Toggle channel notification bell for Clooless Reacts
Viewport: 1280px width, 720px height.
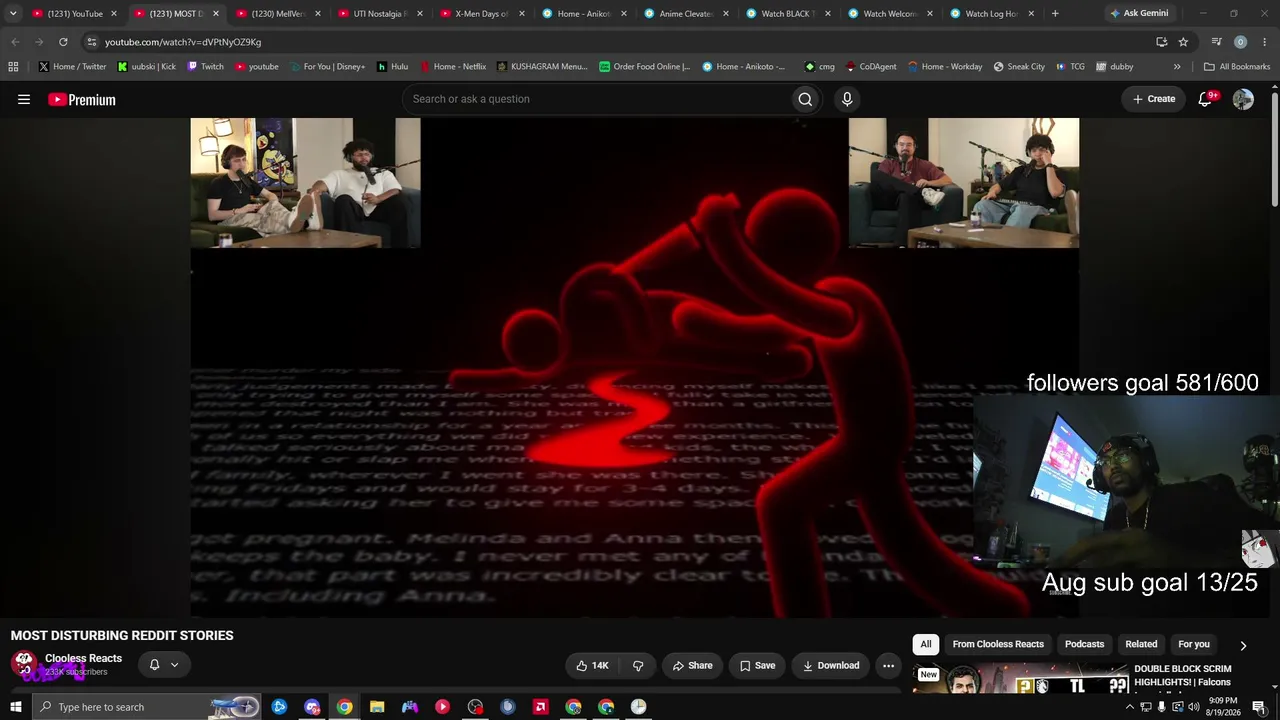pyautogui.click(x=164, y=664)
